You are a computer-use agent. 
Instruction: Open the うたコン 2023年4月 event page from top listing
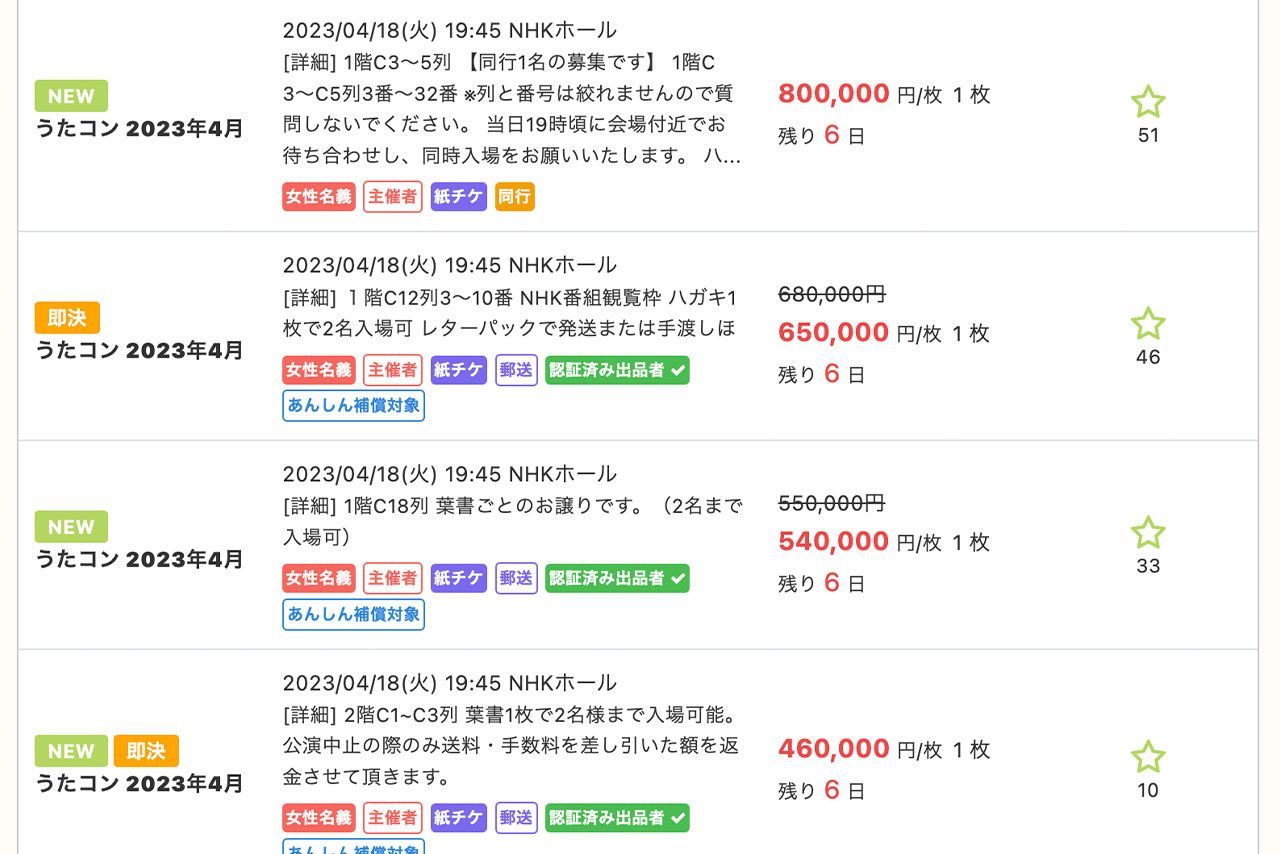pos(140,129)
